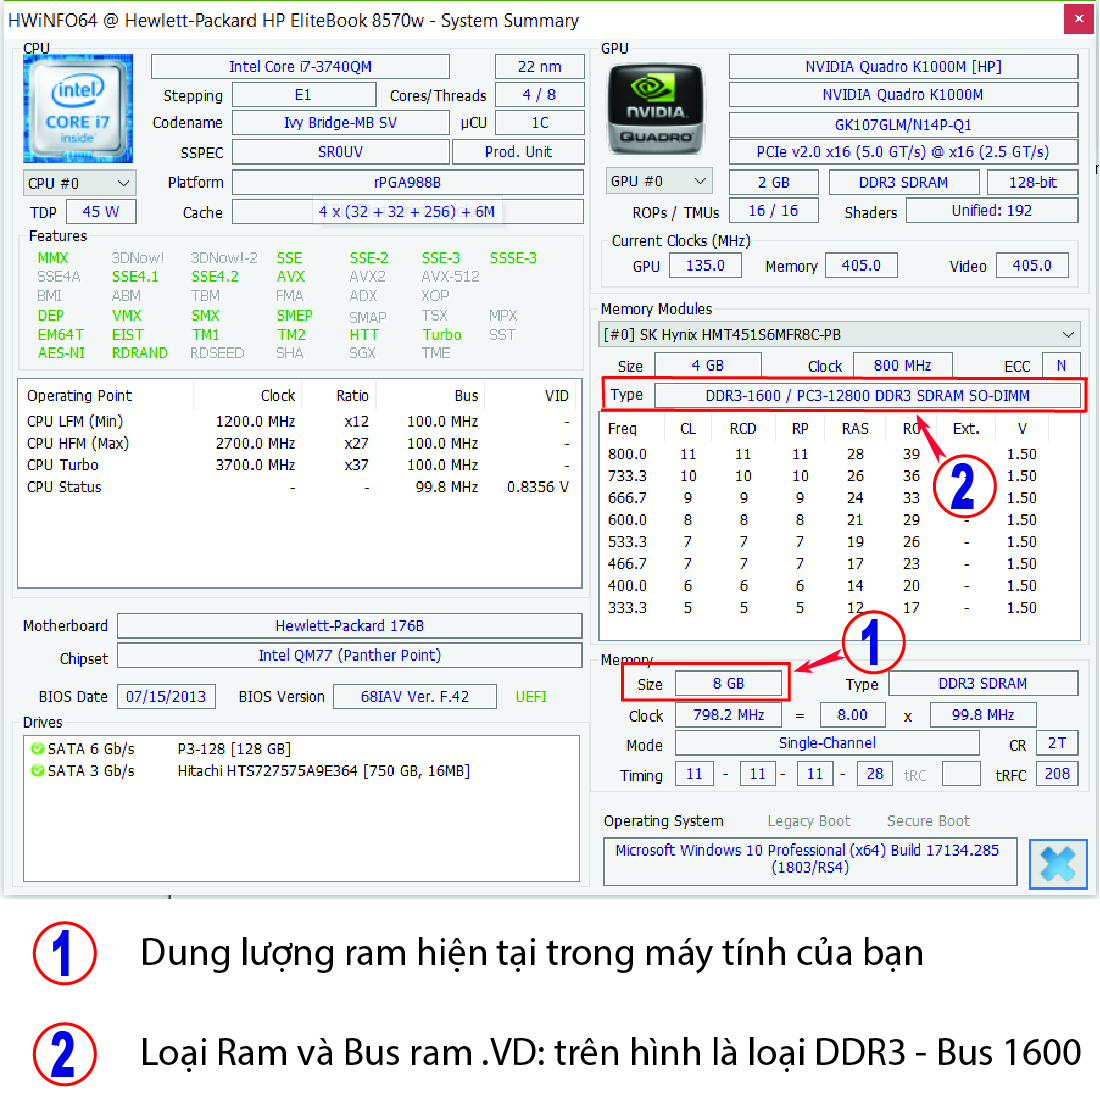This screenshot has width=1100, height=1100.
Task: Click the 128-bit GPU memory bus field
Action: pos(1033,182)
